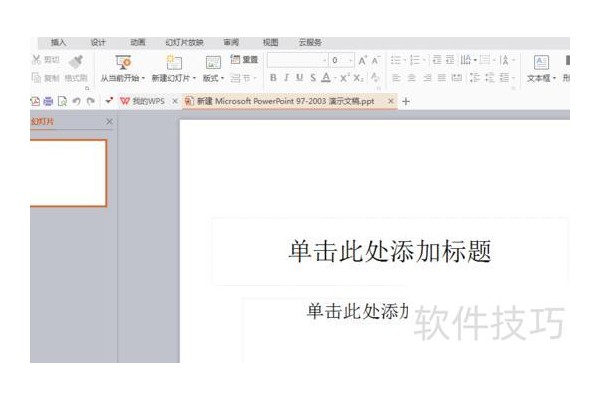Open Print Preview from quick toolbar
600x400 pixels.
tap(62, 101)
